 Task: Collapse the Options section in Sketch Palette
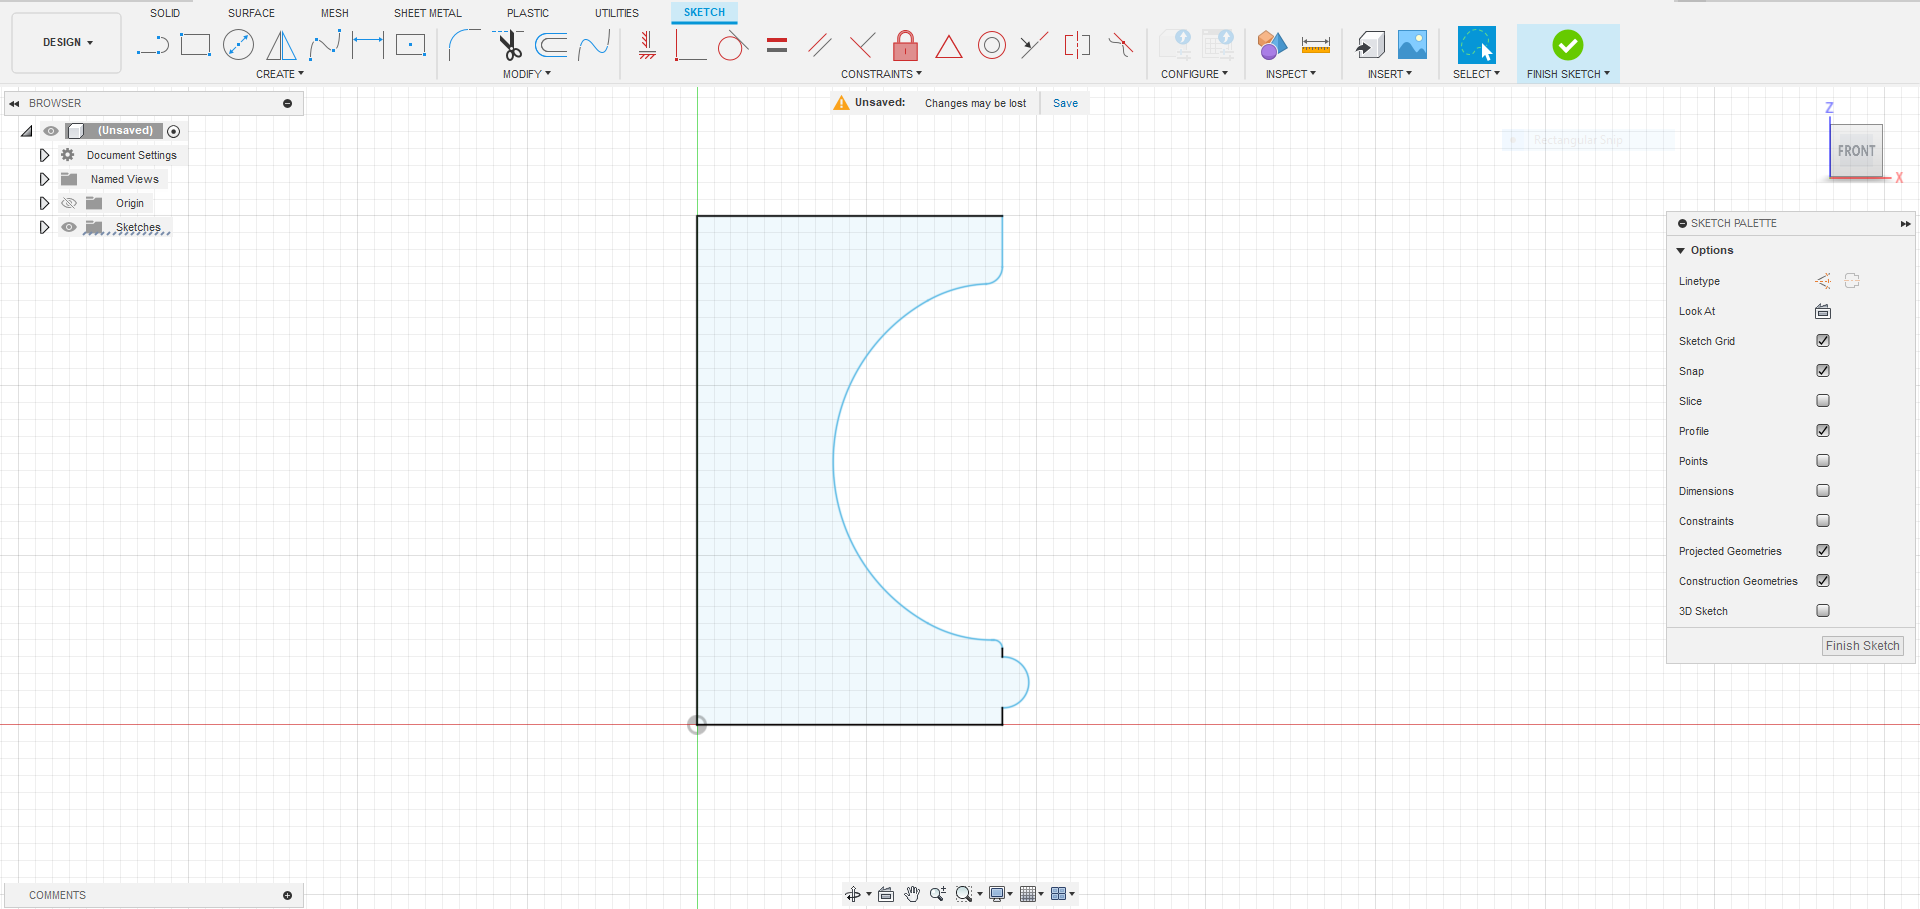click(1681, 251)
